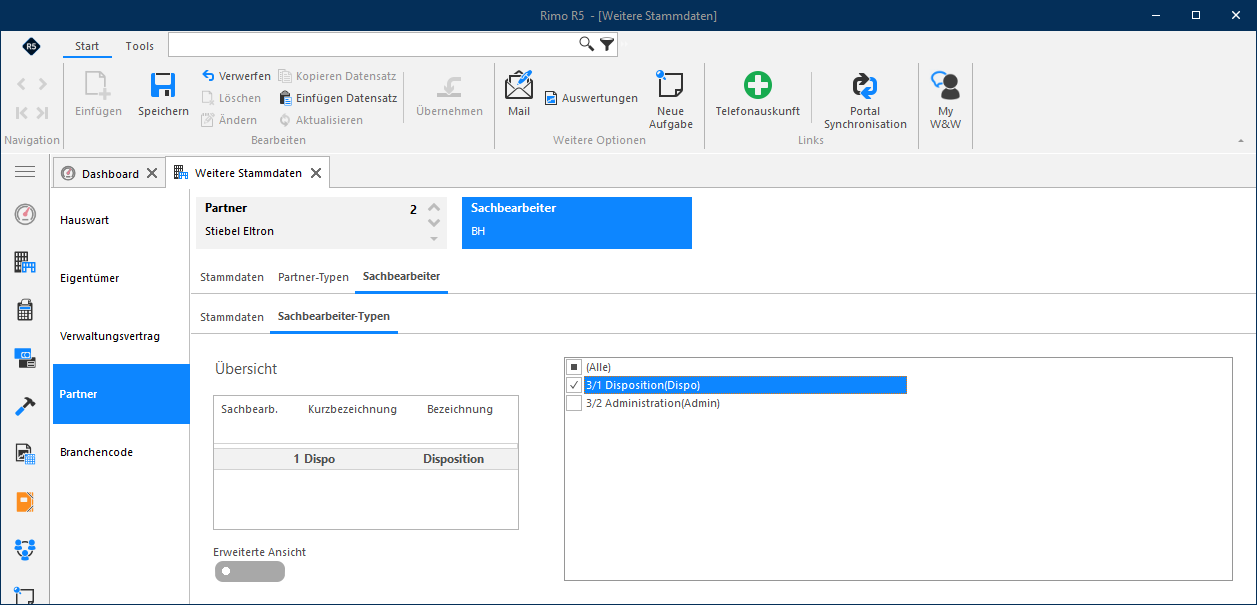
Task: Click the Sachbearbeiter BH blue panel
Action: [577, 223]
